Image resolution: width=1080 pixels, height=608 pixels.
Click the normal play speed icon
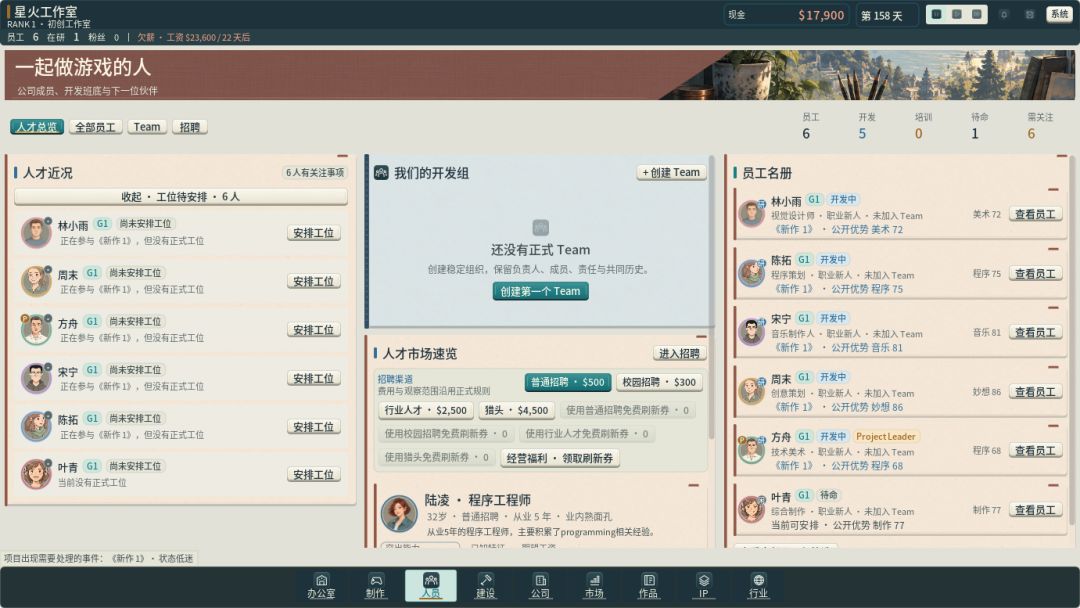957,14
